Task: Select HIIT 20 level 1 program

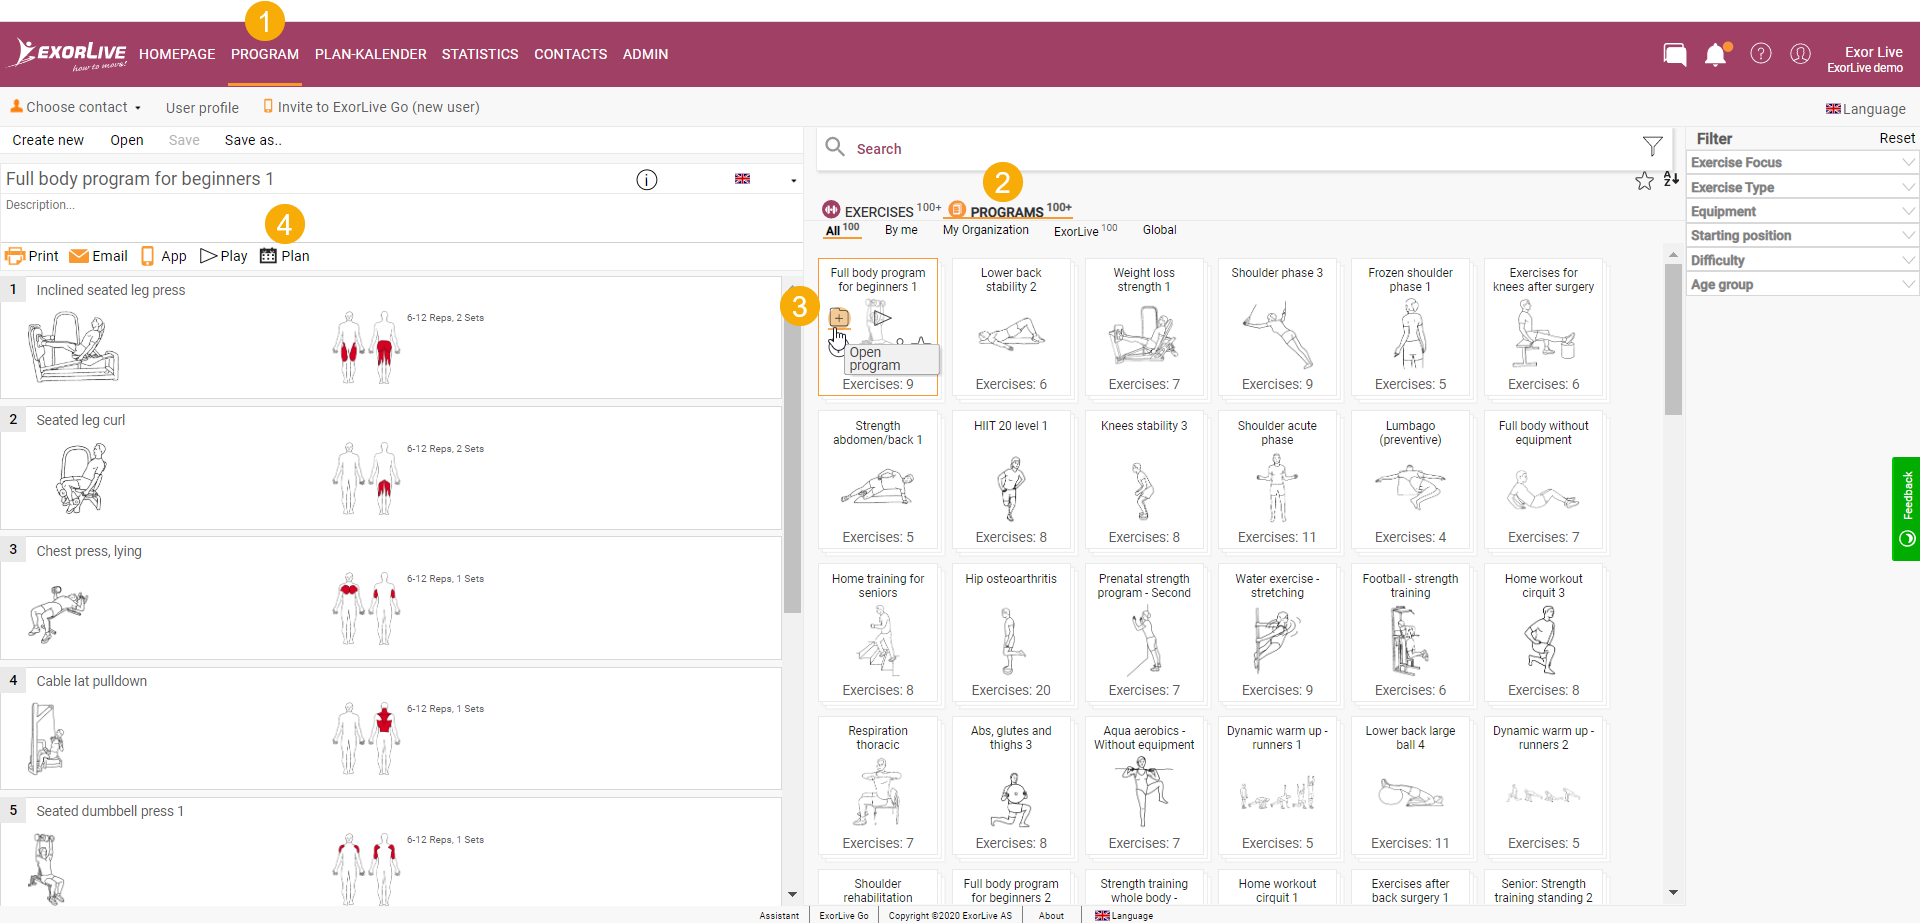Action: (x=1011, y=480)
